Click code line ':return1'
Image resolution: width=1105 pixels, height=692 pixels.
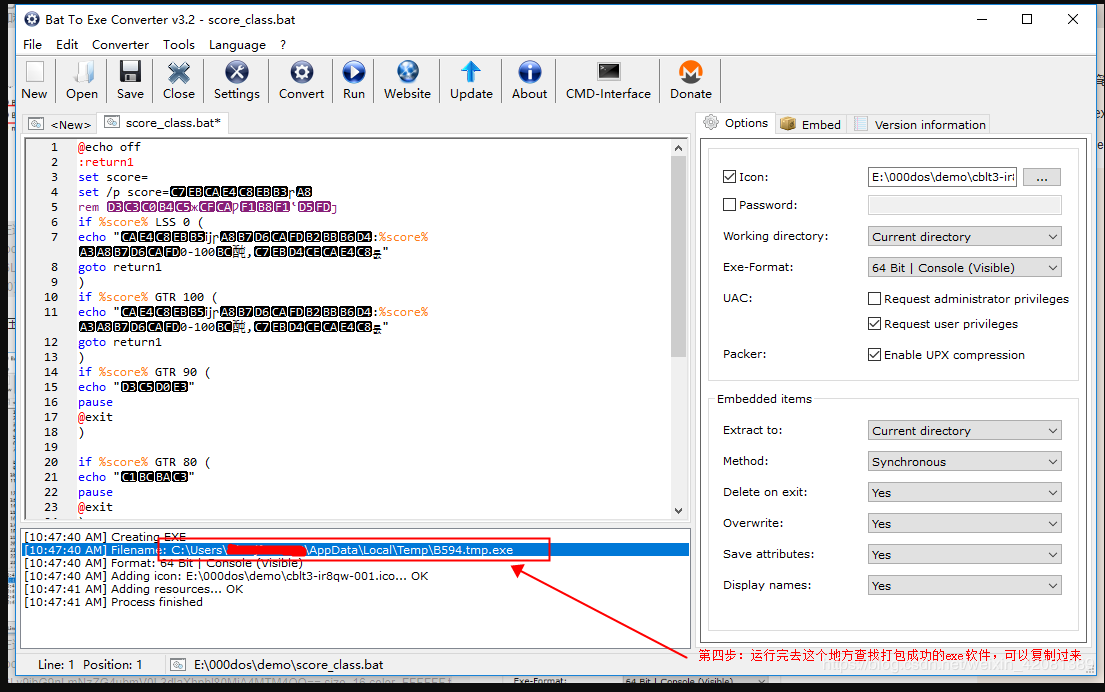(x=106, y=162)
